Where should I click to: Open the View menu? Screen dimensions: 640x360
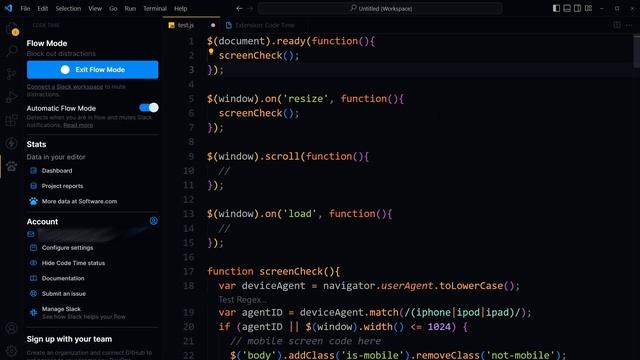coord(95,9)
